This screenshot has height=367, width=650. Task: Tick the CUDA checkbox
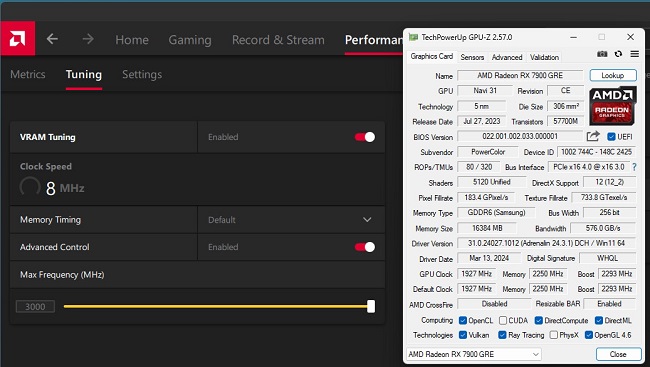click(x=503, y=320)
